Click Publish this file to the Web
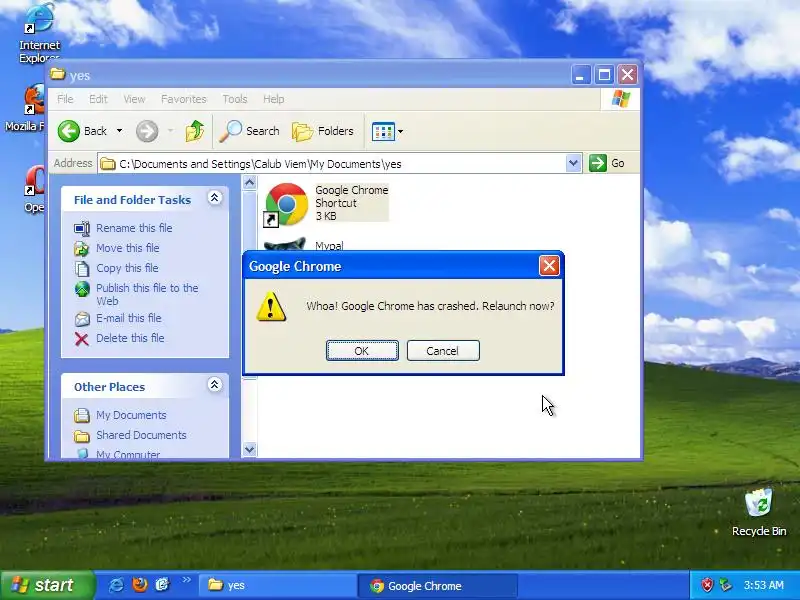 coord(147,294)
